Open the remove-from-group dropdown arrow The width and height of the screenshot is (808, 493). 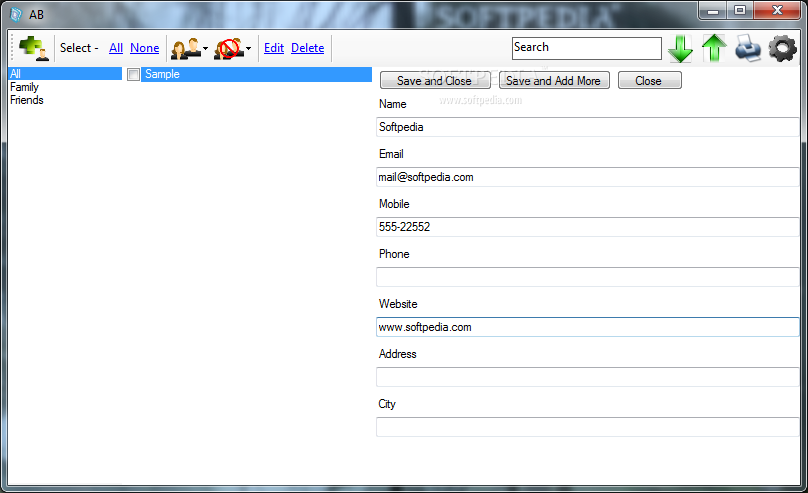coord(248,49)
